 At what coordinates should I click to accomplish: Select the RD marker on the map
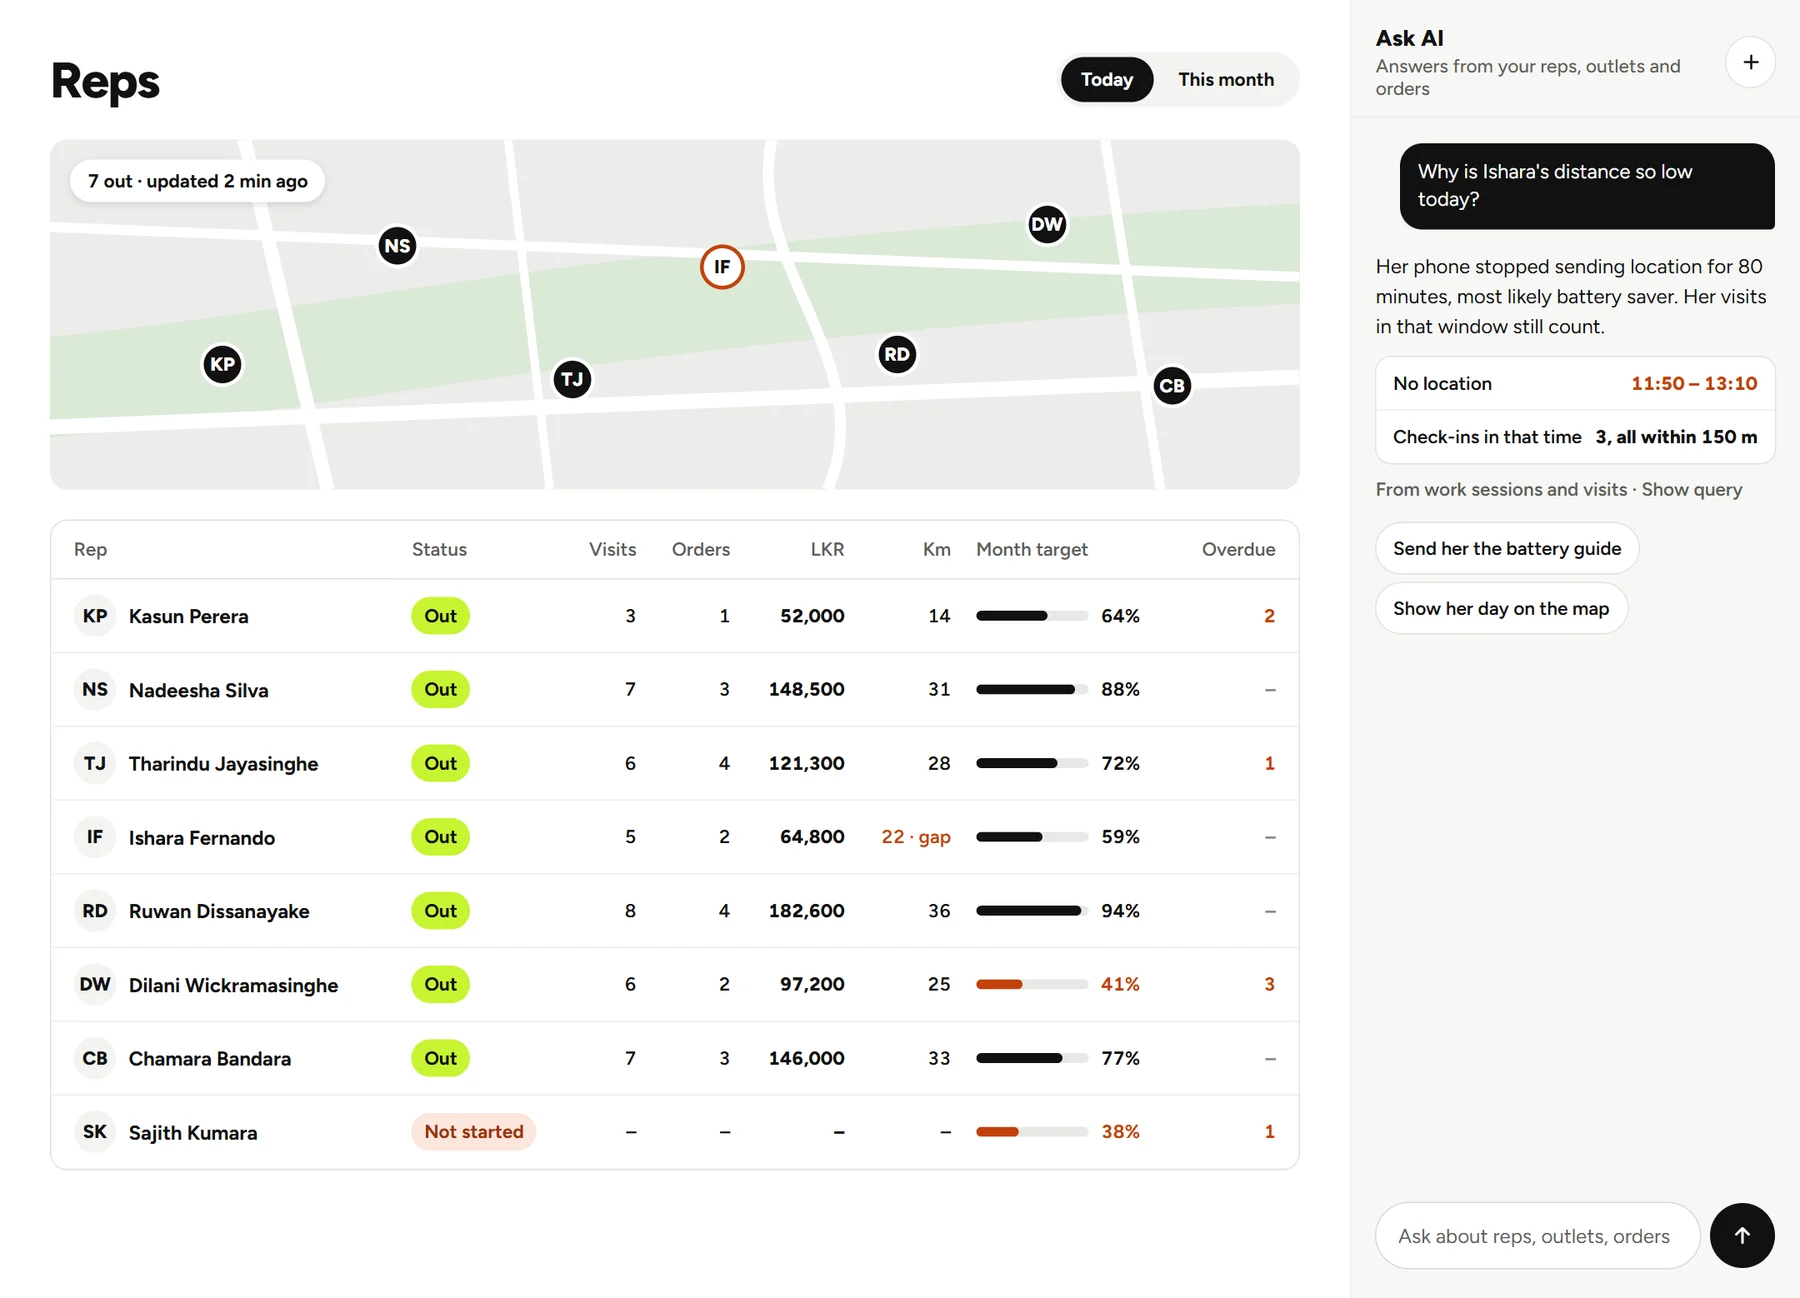click(x=897, y=354)
